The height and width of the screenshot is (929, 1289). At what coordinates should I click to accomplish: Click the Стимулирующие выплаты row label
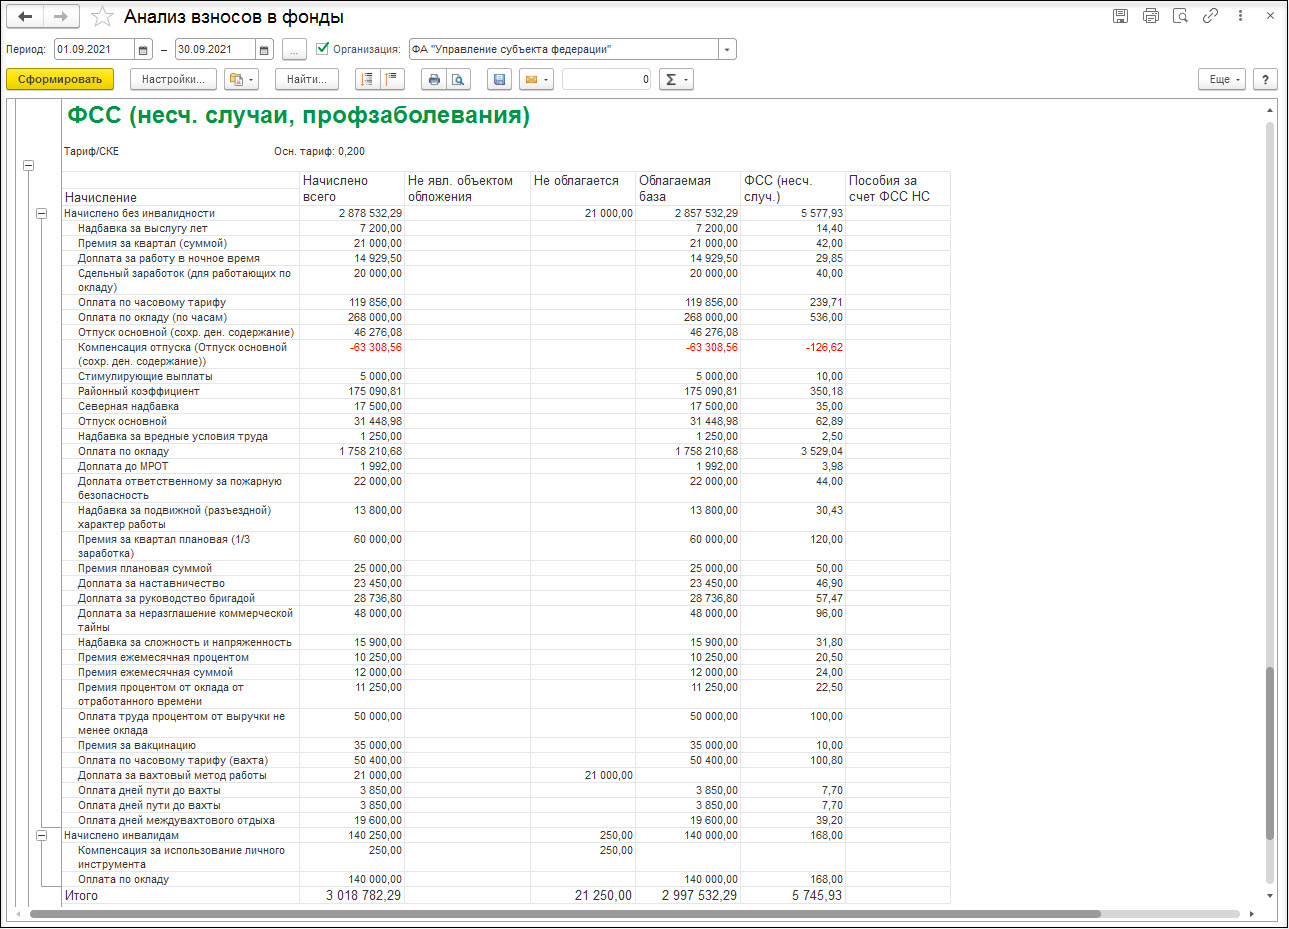(x=145, y=376)
